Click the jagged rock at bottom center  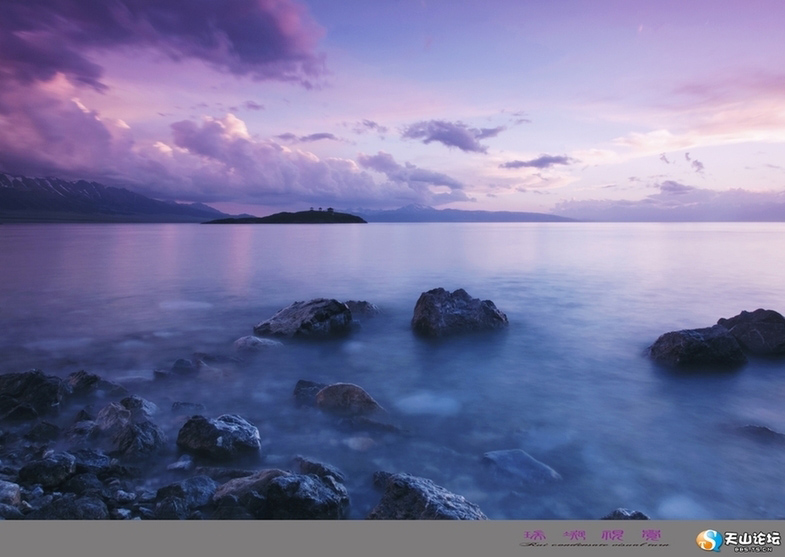424,498
